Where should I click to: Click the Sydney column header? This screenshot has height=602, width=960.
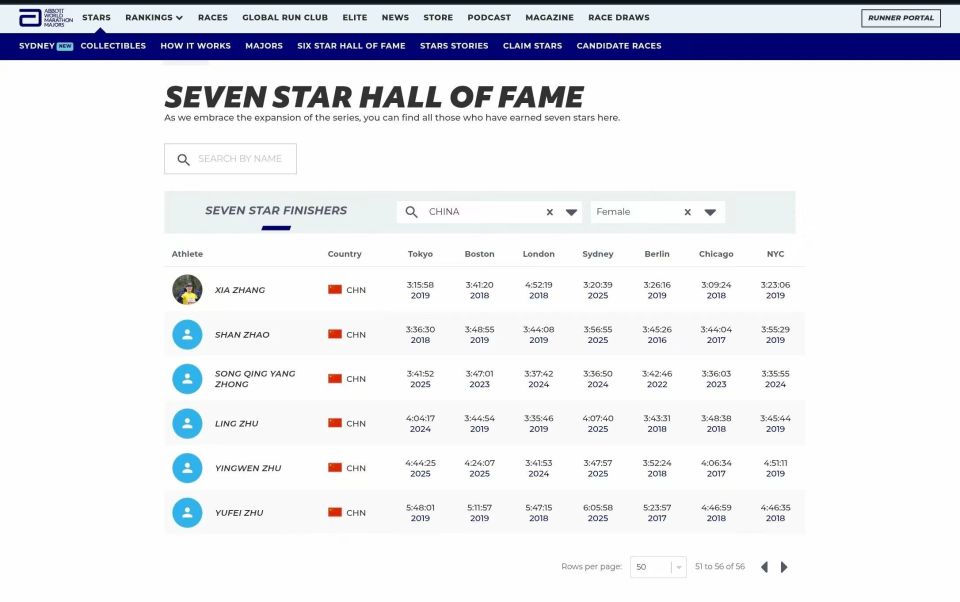(x=598, y=254)
